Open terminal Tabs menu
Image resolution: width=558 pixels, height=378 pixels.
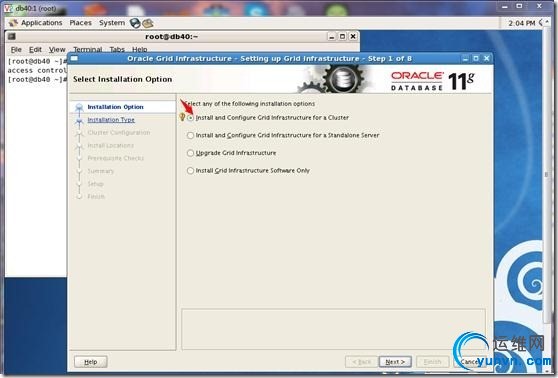[x=117, y=49]
